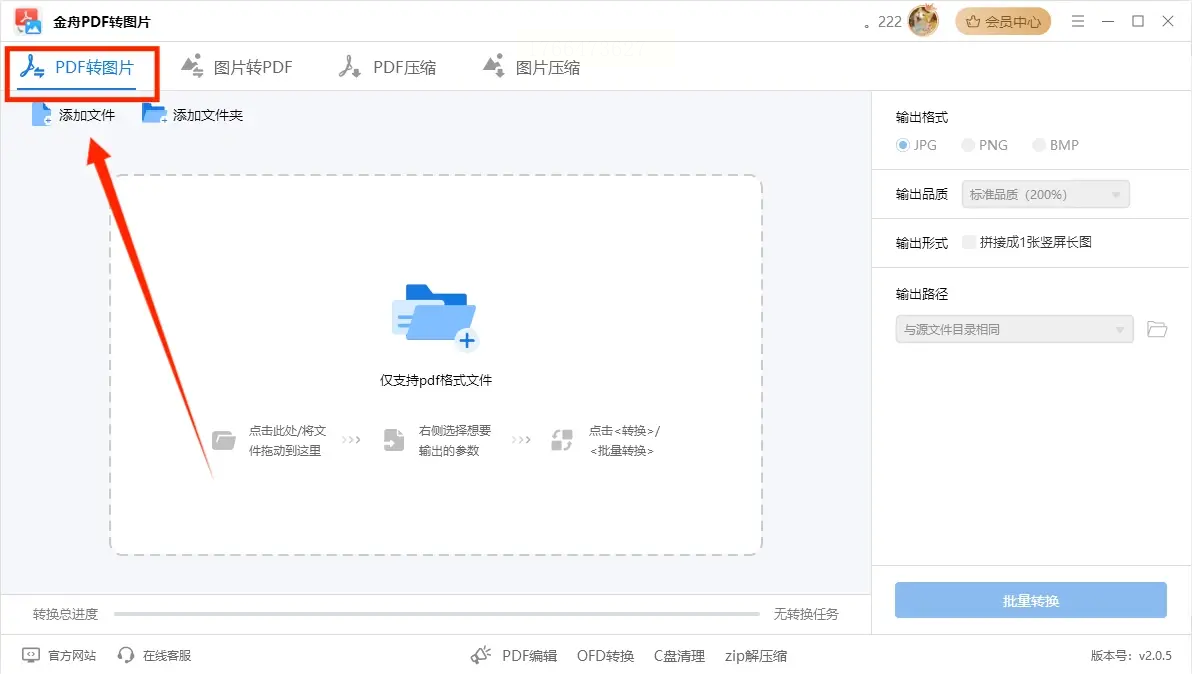Open the C盘清理 tool
1192x674 pixels.
[x=679, y=656]
